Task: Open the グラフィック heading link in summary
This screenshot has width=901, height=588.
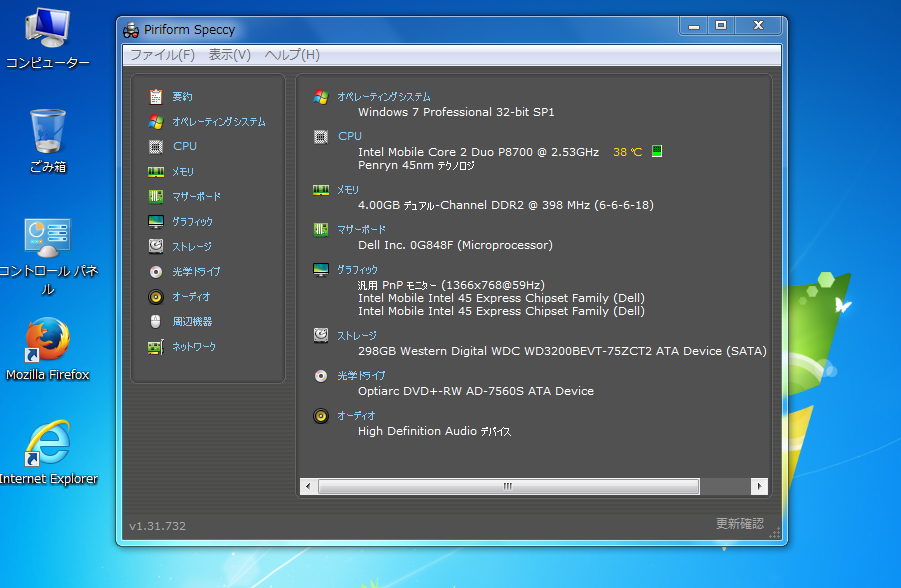Action: point(357,270)
